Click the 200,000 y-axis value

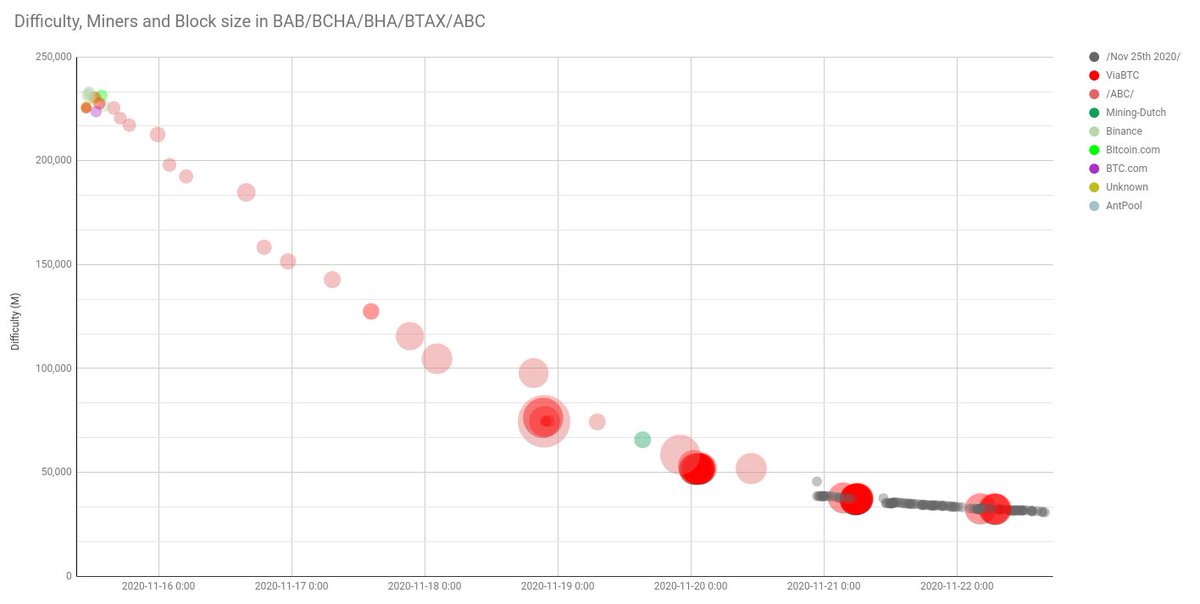coord(52,160)
